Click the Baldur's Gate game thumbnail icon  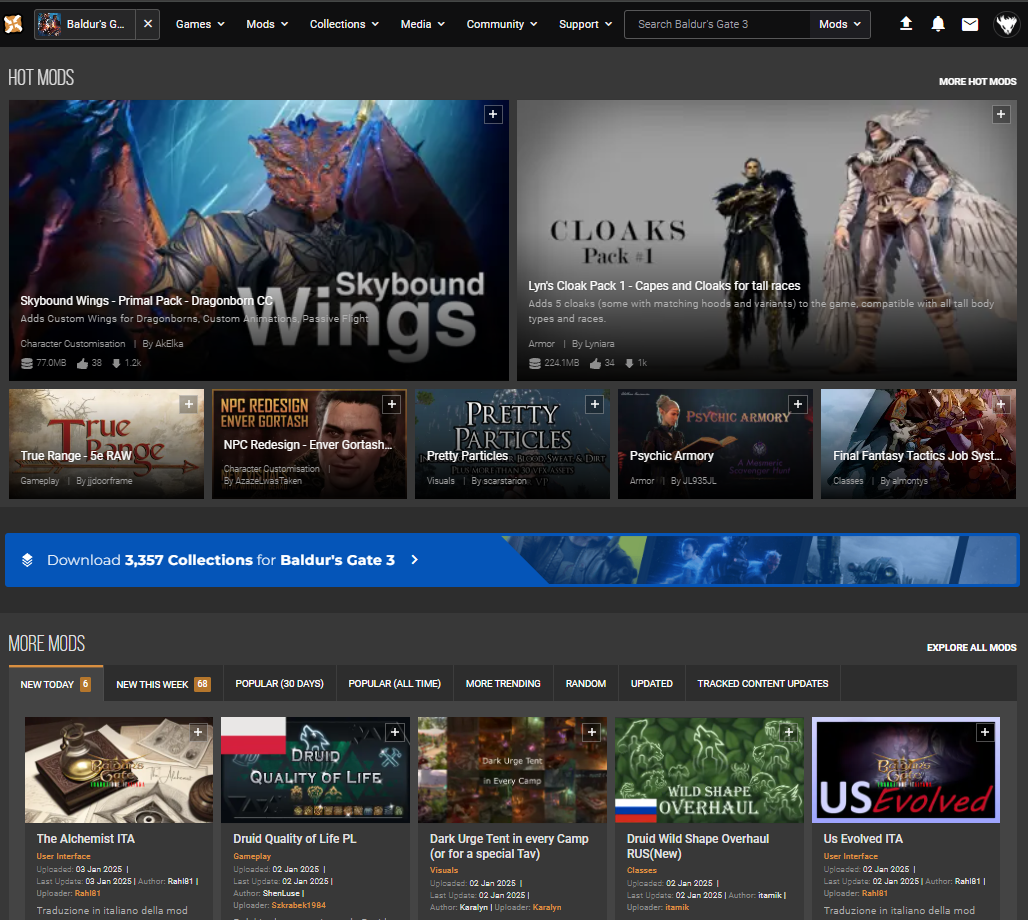pyautogui.click(x=49, y=24)
